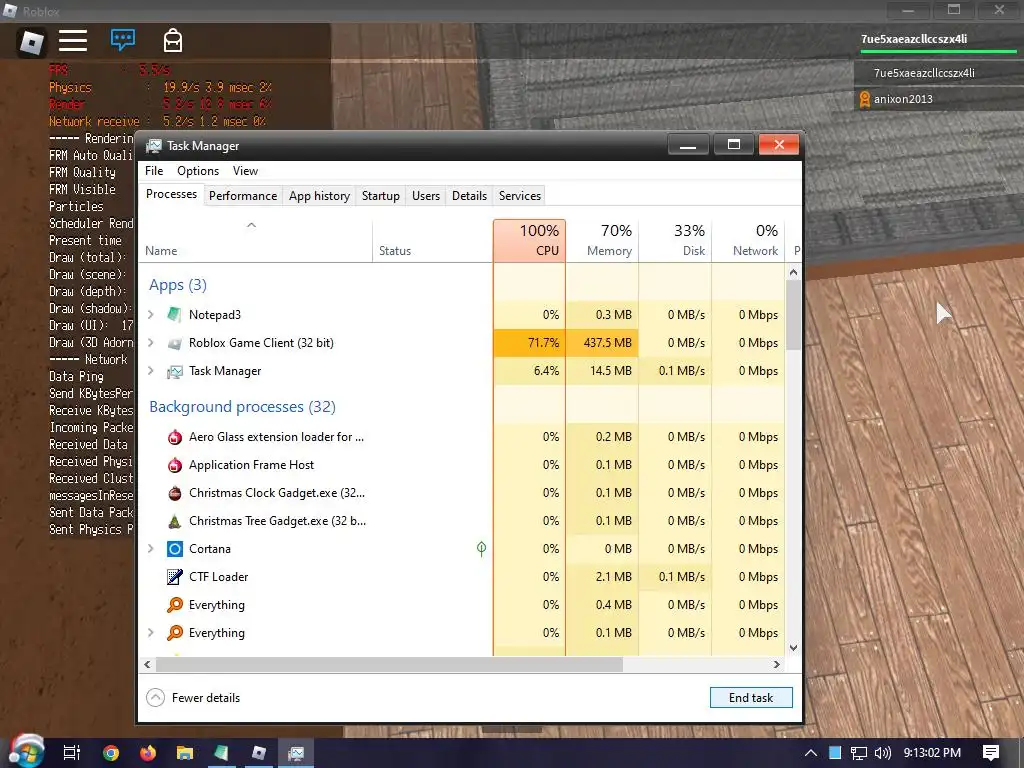Click Cortana's green leaf suspended status icon
This screenshot has height=768, width=1024.
tap(481, 549)
